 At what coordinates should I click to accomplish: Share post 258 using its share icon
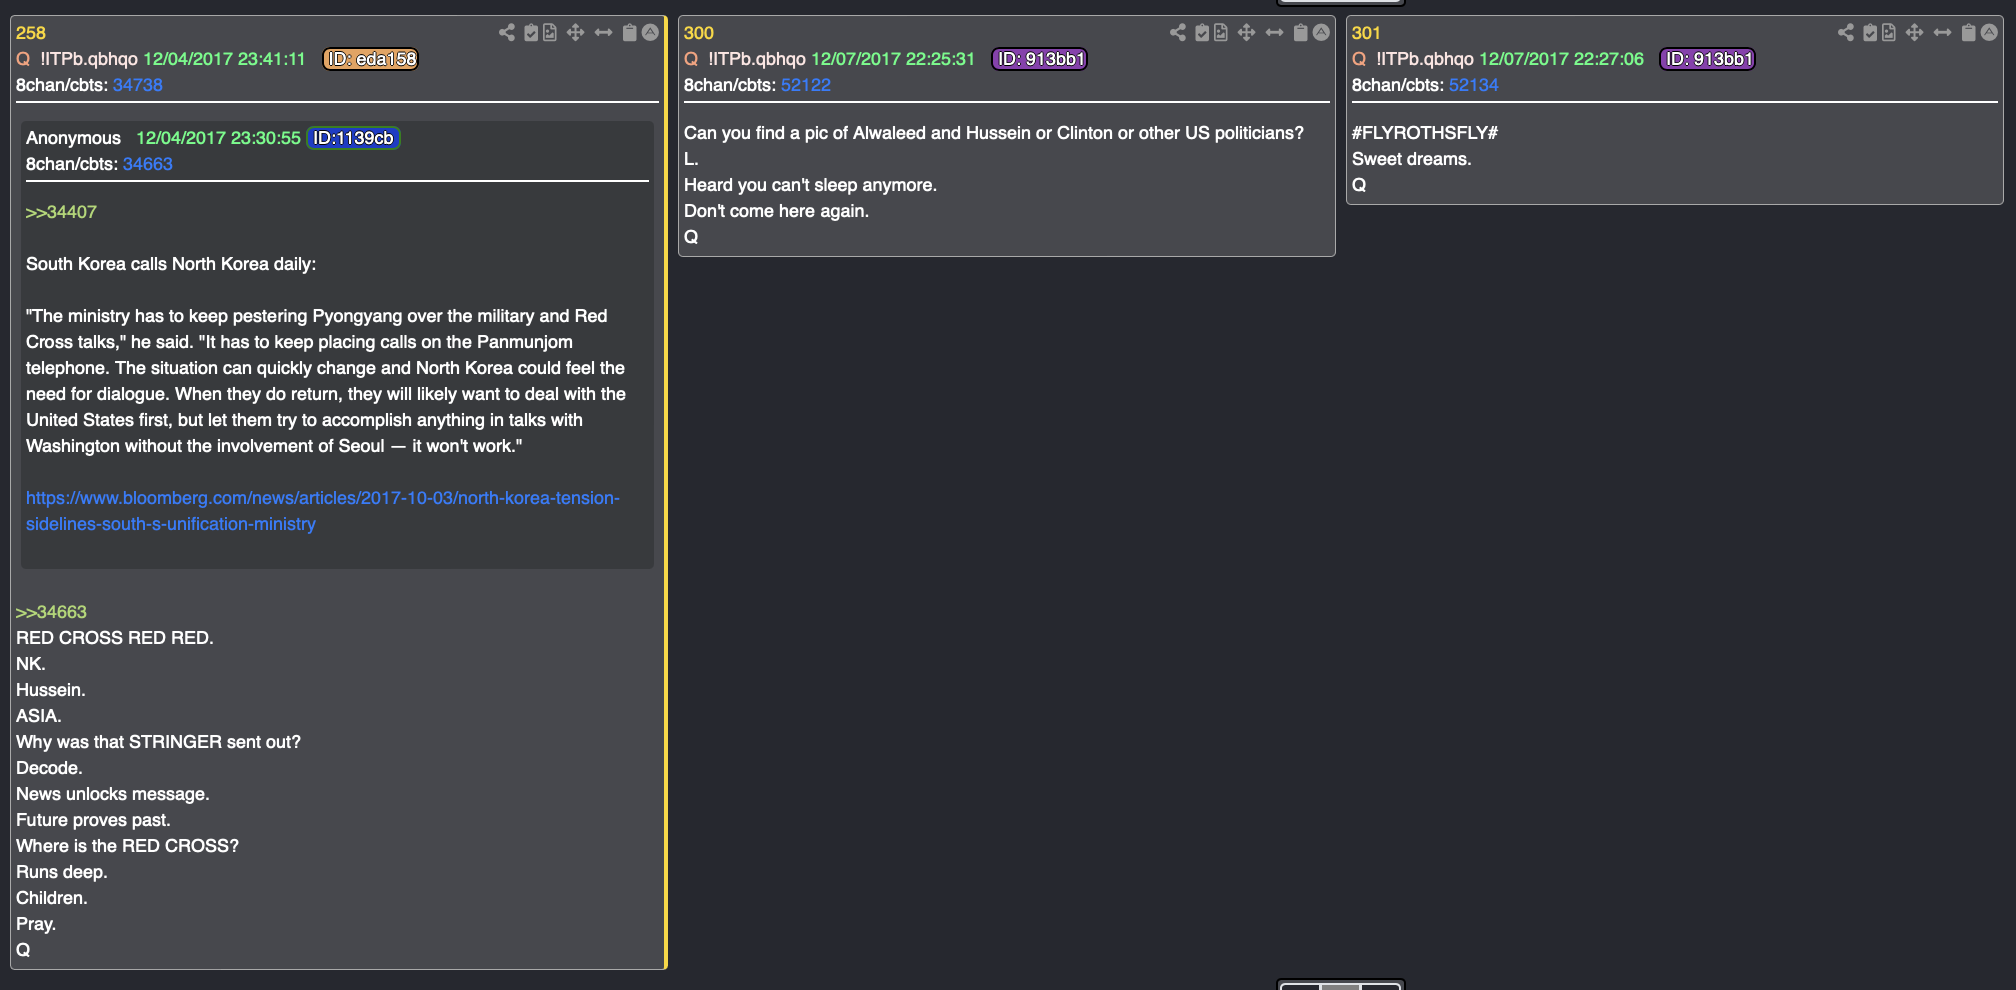(x=507, y=33)
